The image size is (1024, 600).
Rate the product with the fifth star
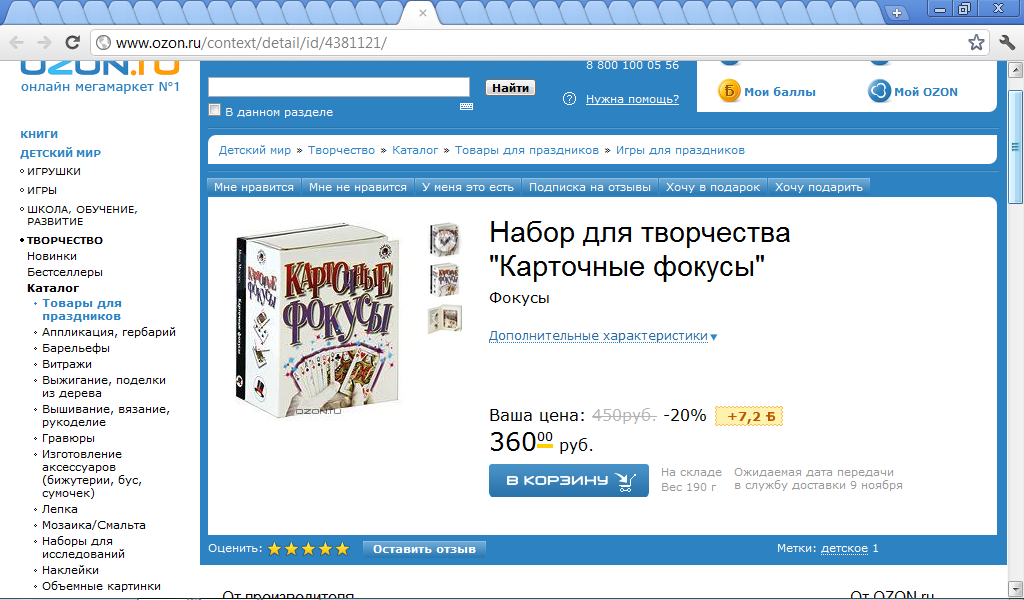coord(342,549)
